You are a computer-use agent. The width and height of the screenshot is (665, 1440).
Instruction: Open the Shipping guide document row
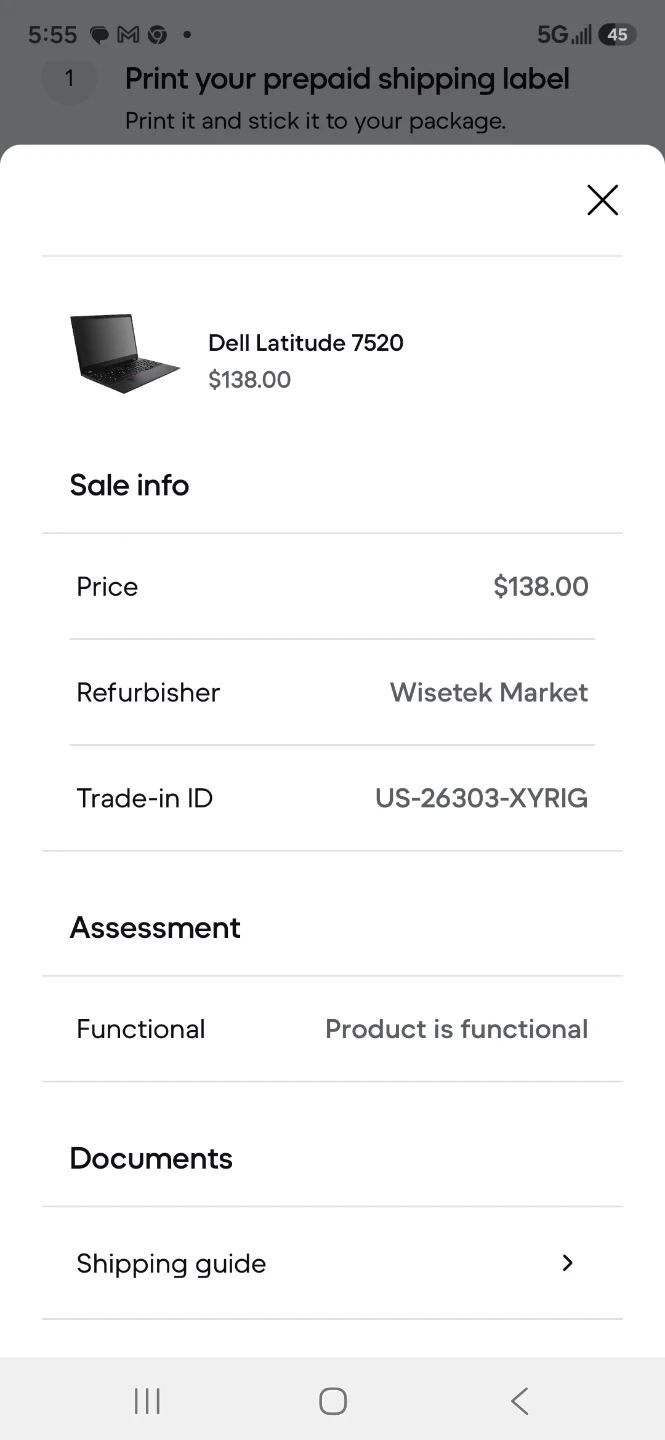tap(332, 1263)
